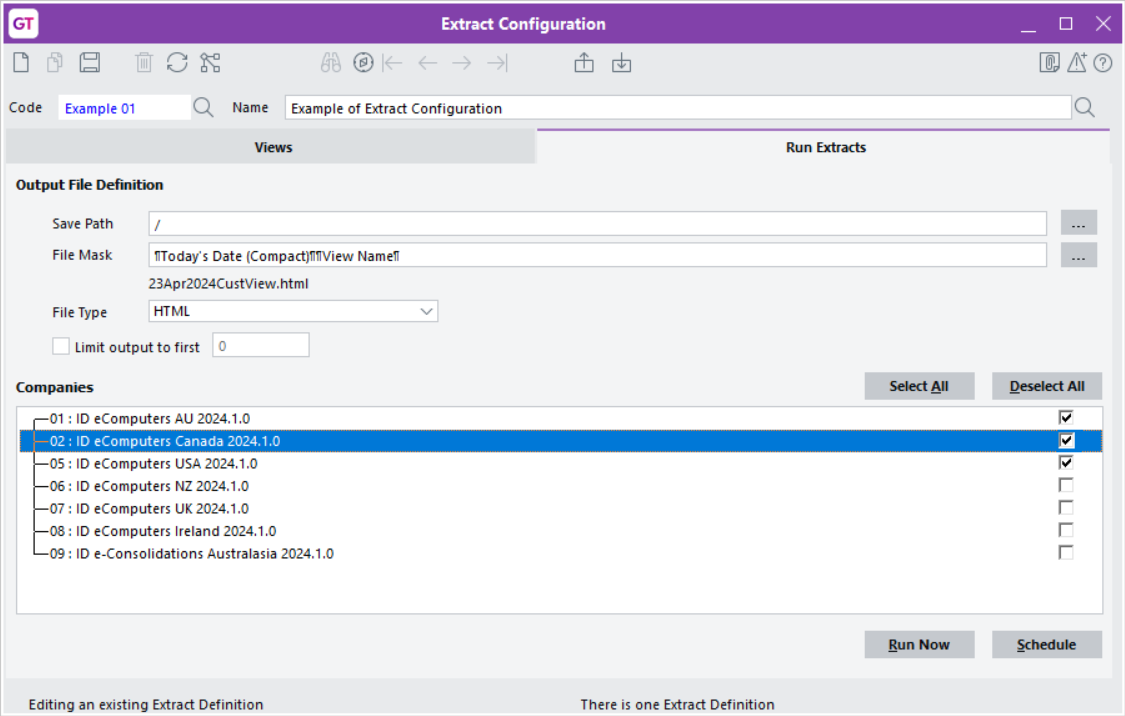Click the New document icon in toolbar

tap(21, 63)
